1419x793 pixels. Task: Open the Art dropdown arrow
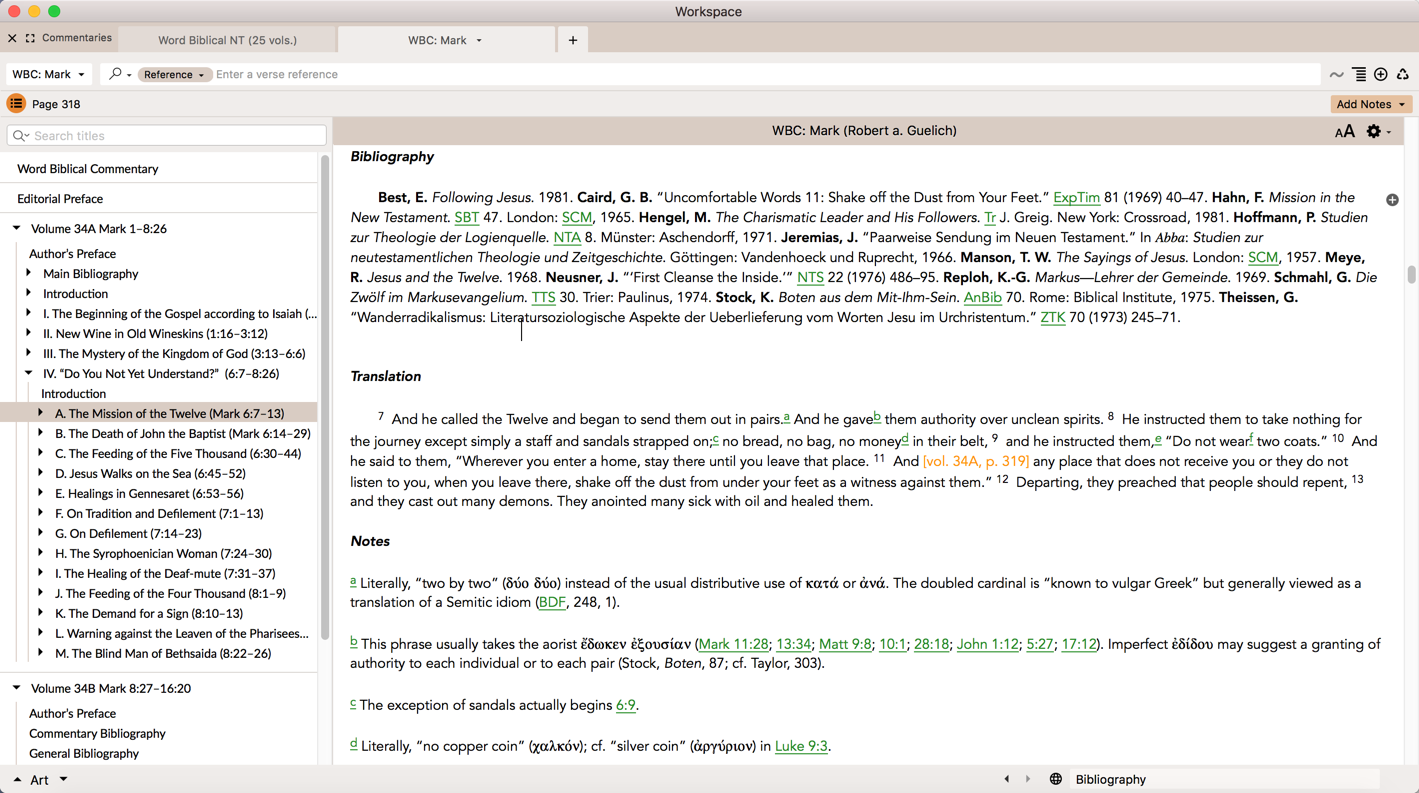63,779
